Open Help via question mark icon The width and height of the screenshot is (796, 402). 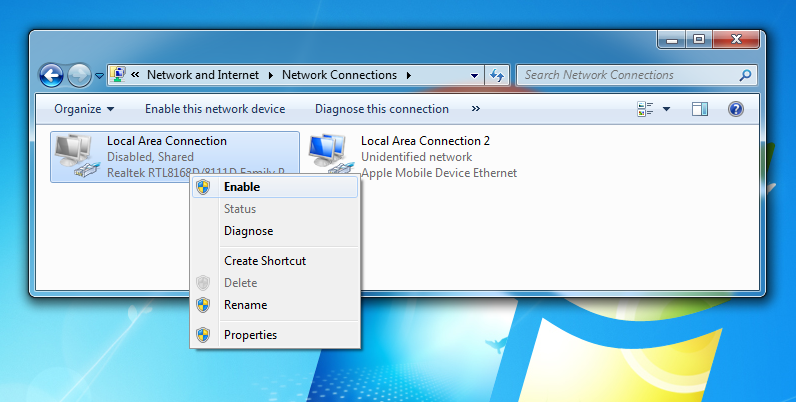(x=736, y=109)
